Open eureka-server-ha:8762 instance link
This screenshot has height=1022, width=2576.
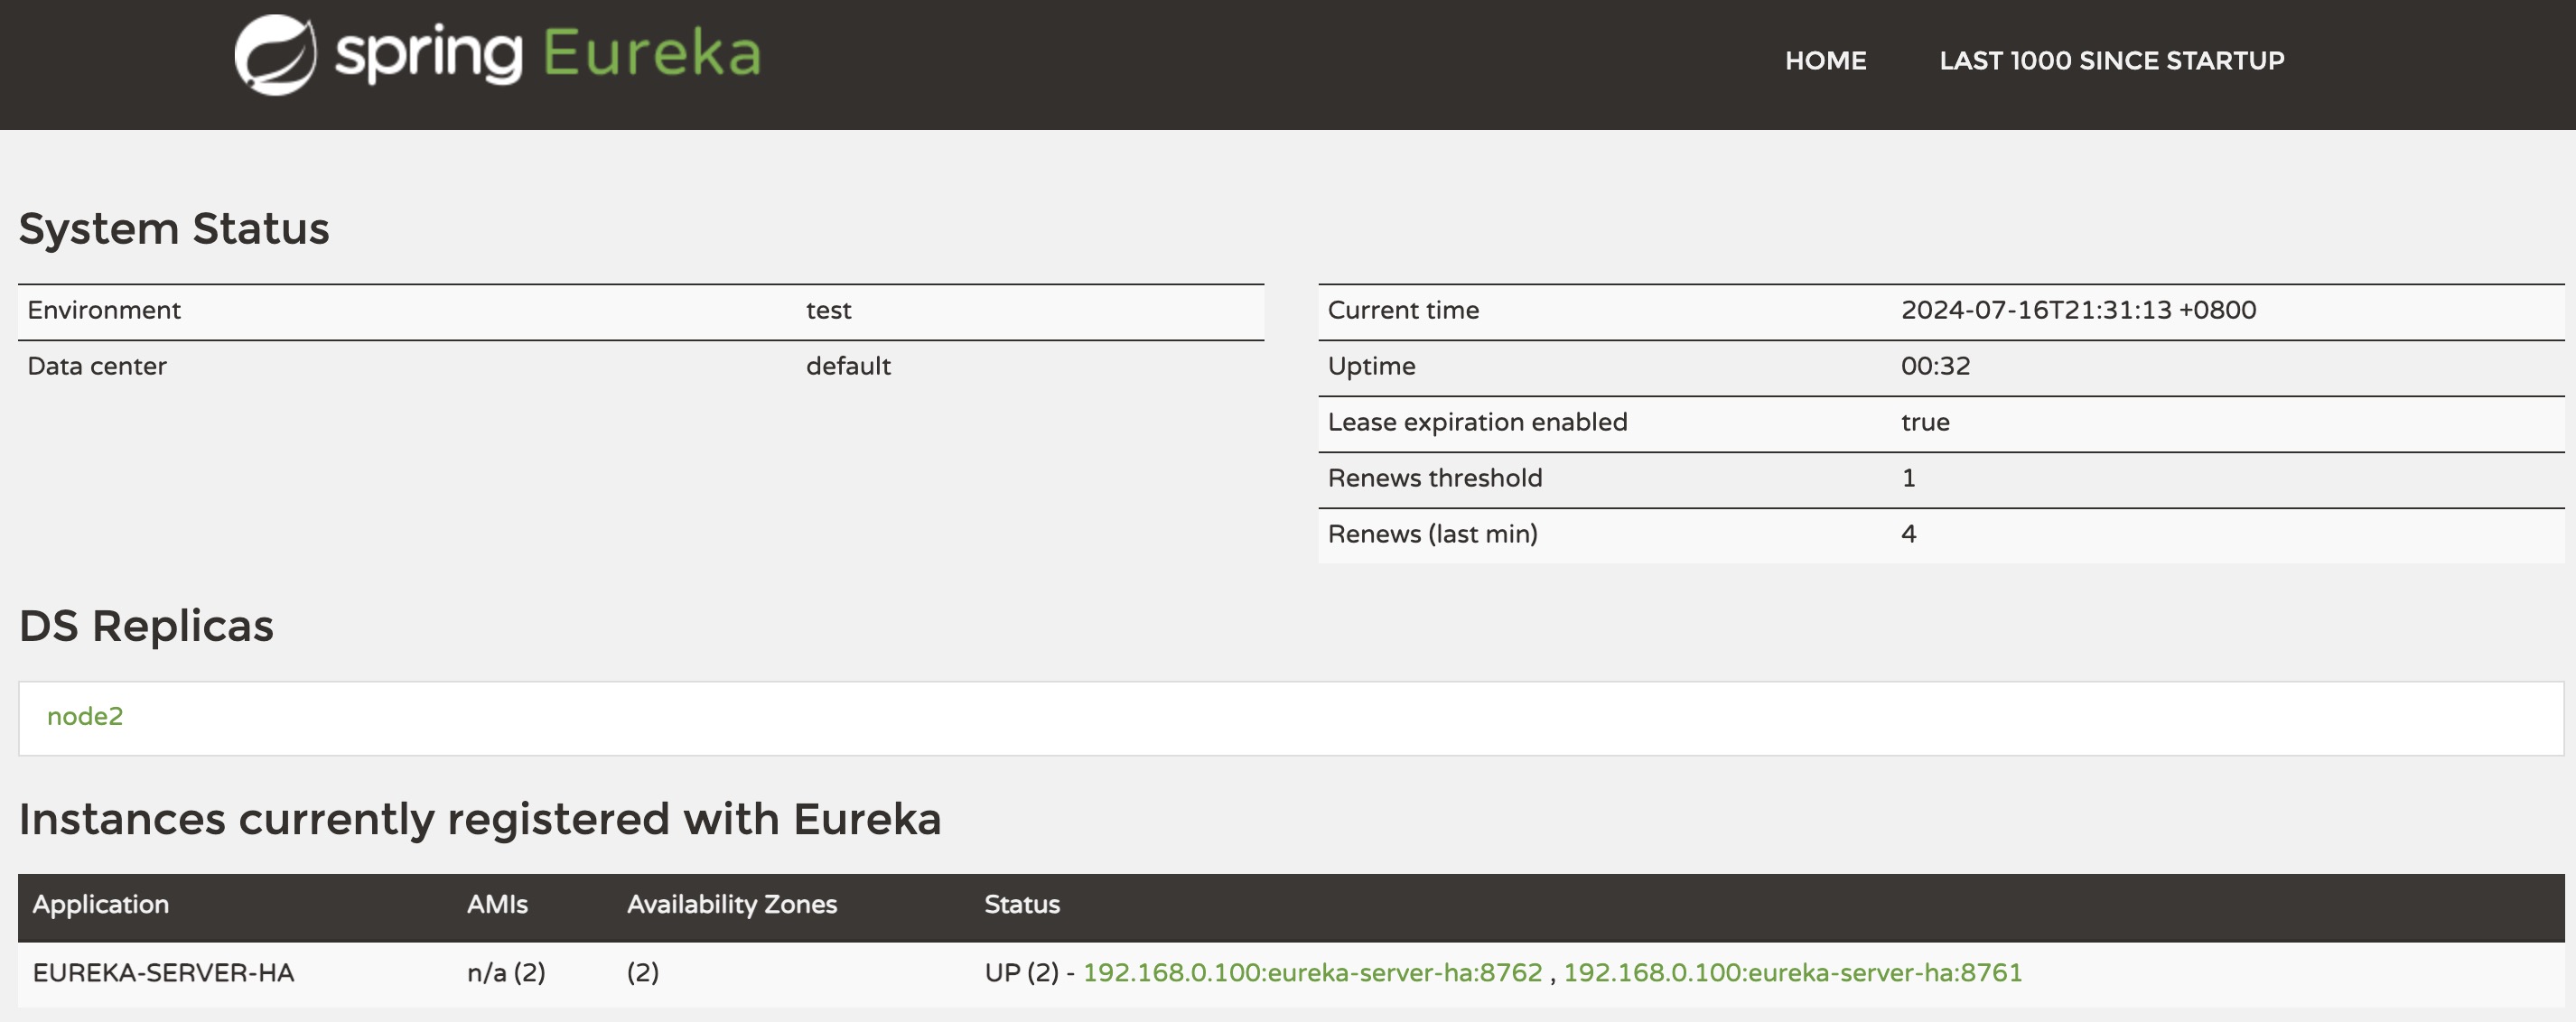click(x=1312, y=973)
